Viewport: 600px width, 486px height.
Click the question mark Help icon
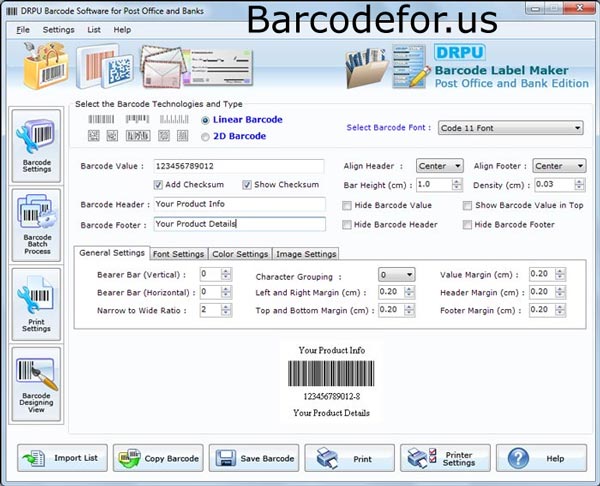pos(518,458)
